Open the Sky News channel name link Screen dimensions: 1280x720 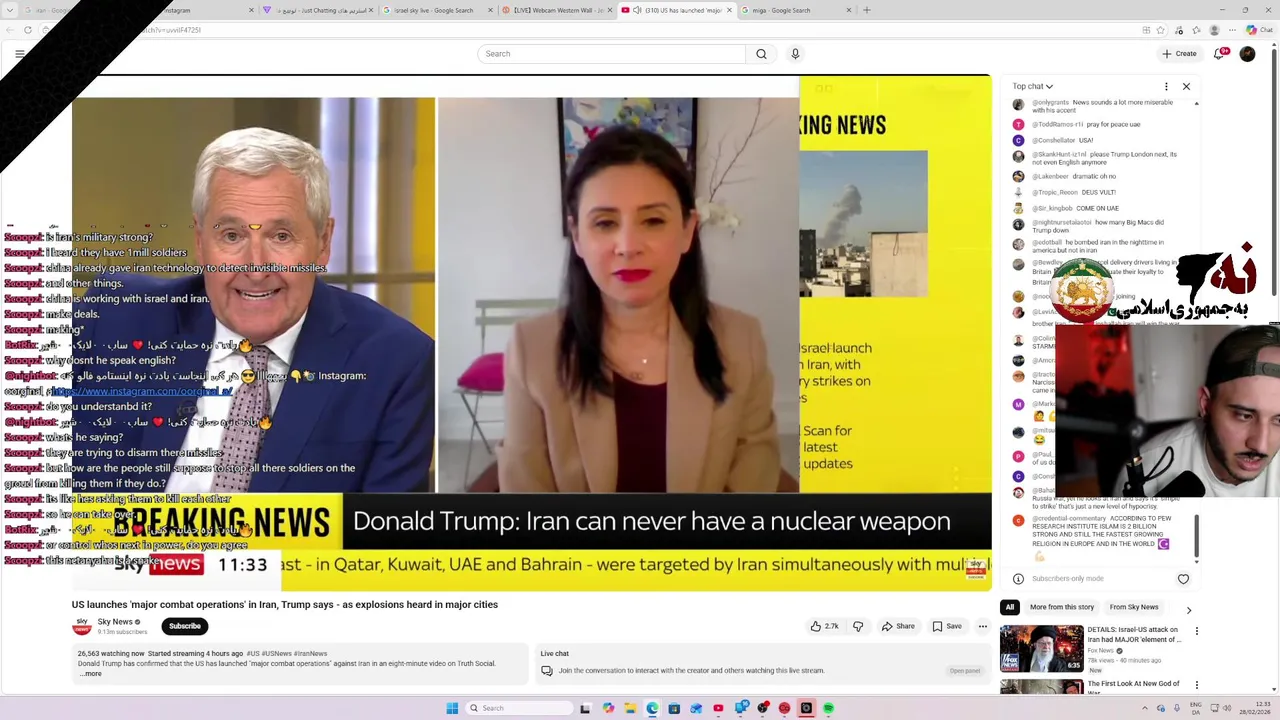pos(115,622)
